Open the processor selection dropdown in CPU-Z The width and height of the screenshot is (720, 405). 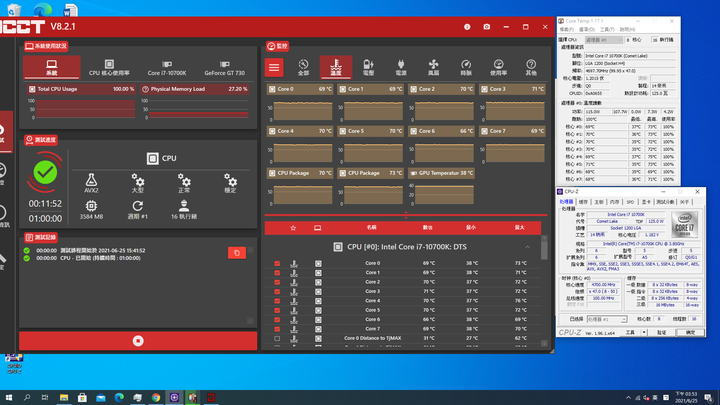[607, 319]
